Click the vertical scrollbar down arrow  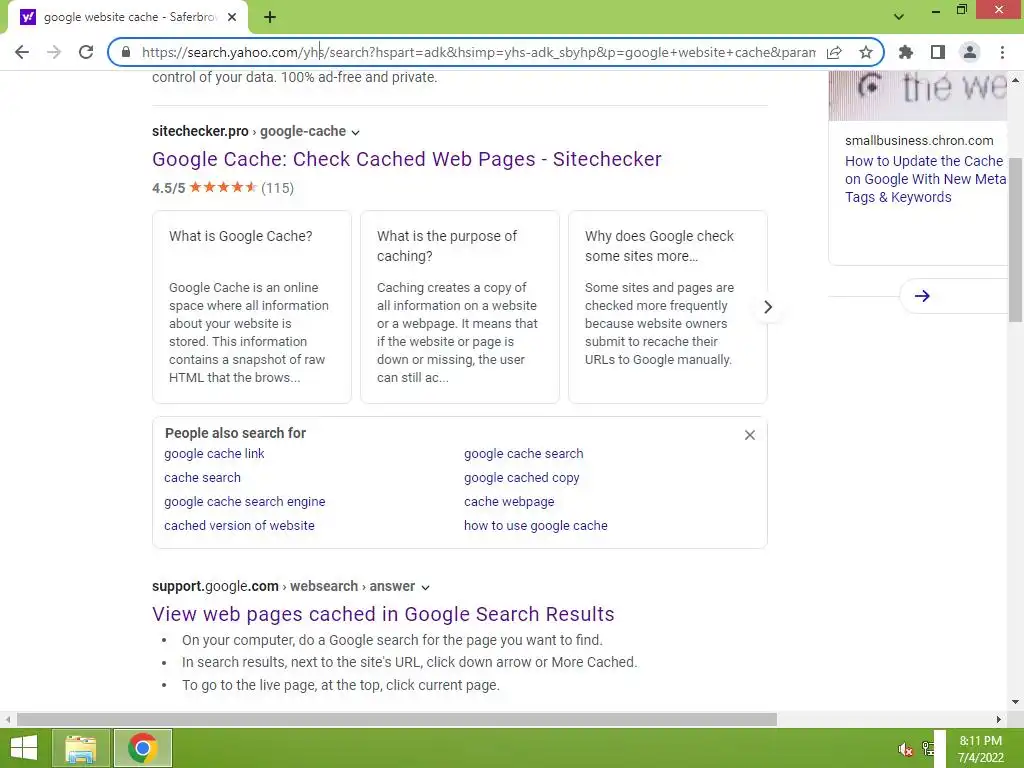(x=1015, y=702)
